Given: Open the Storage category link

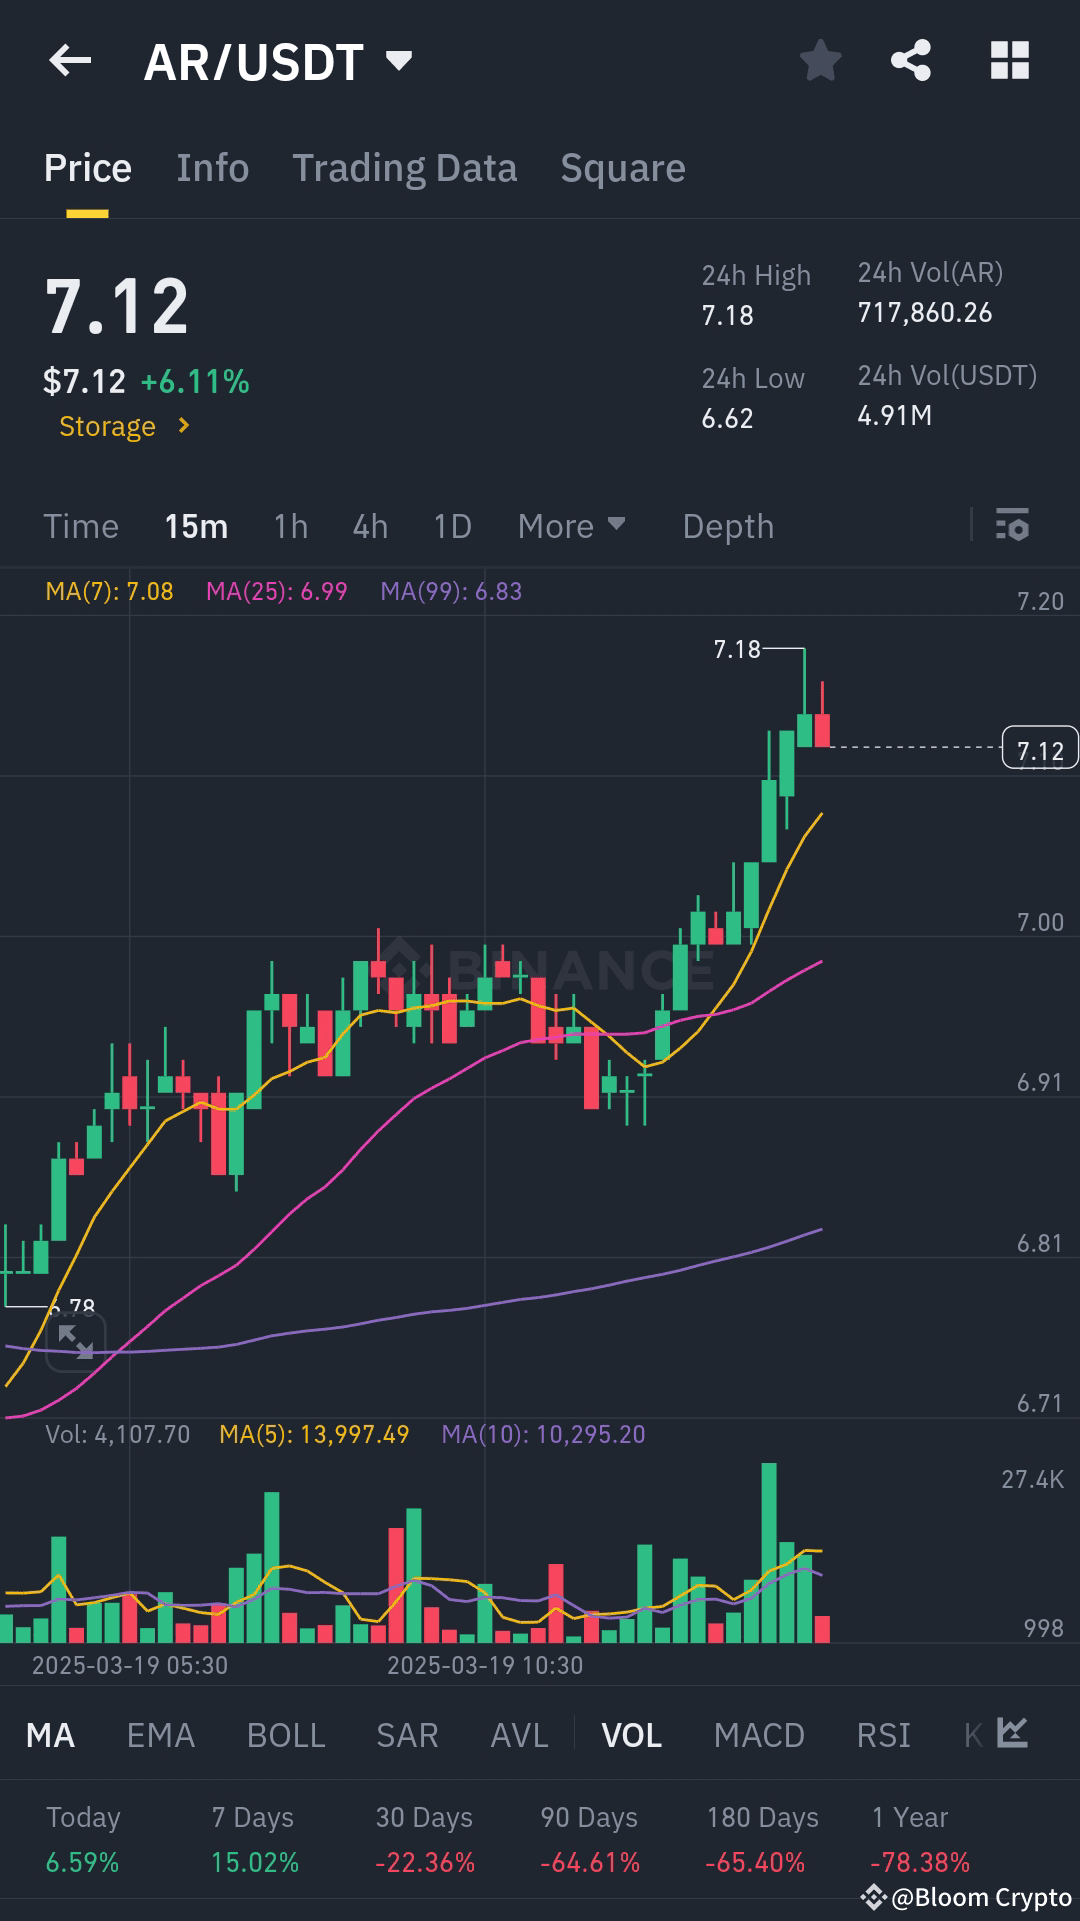Looking at the screenshot, I should (x=124, y=426).
